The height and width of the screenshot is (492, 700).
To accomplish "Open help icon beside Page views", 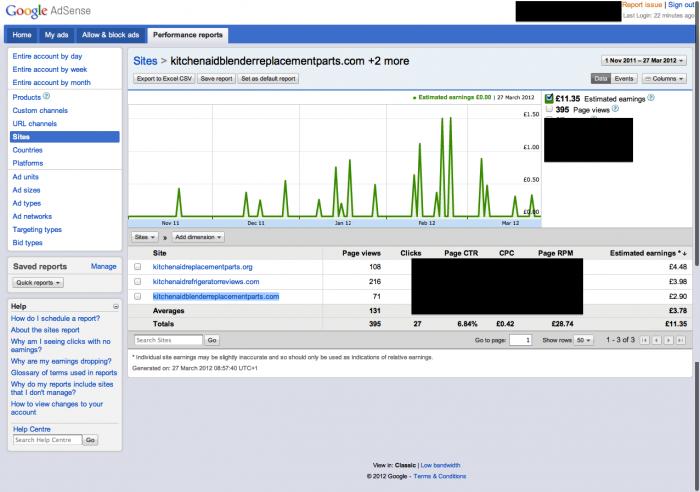I will tap(615, 108).
